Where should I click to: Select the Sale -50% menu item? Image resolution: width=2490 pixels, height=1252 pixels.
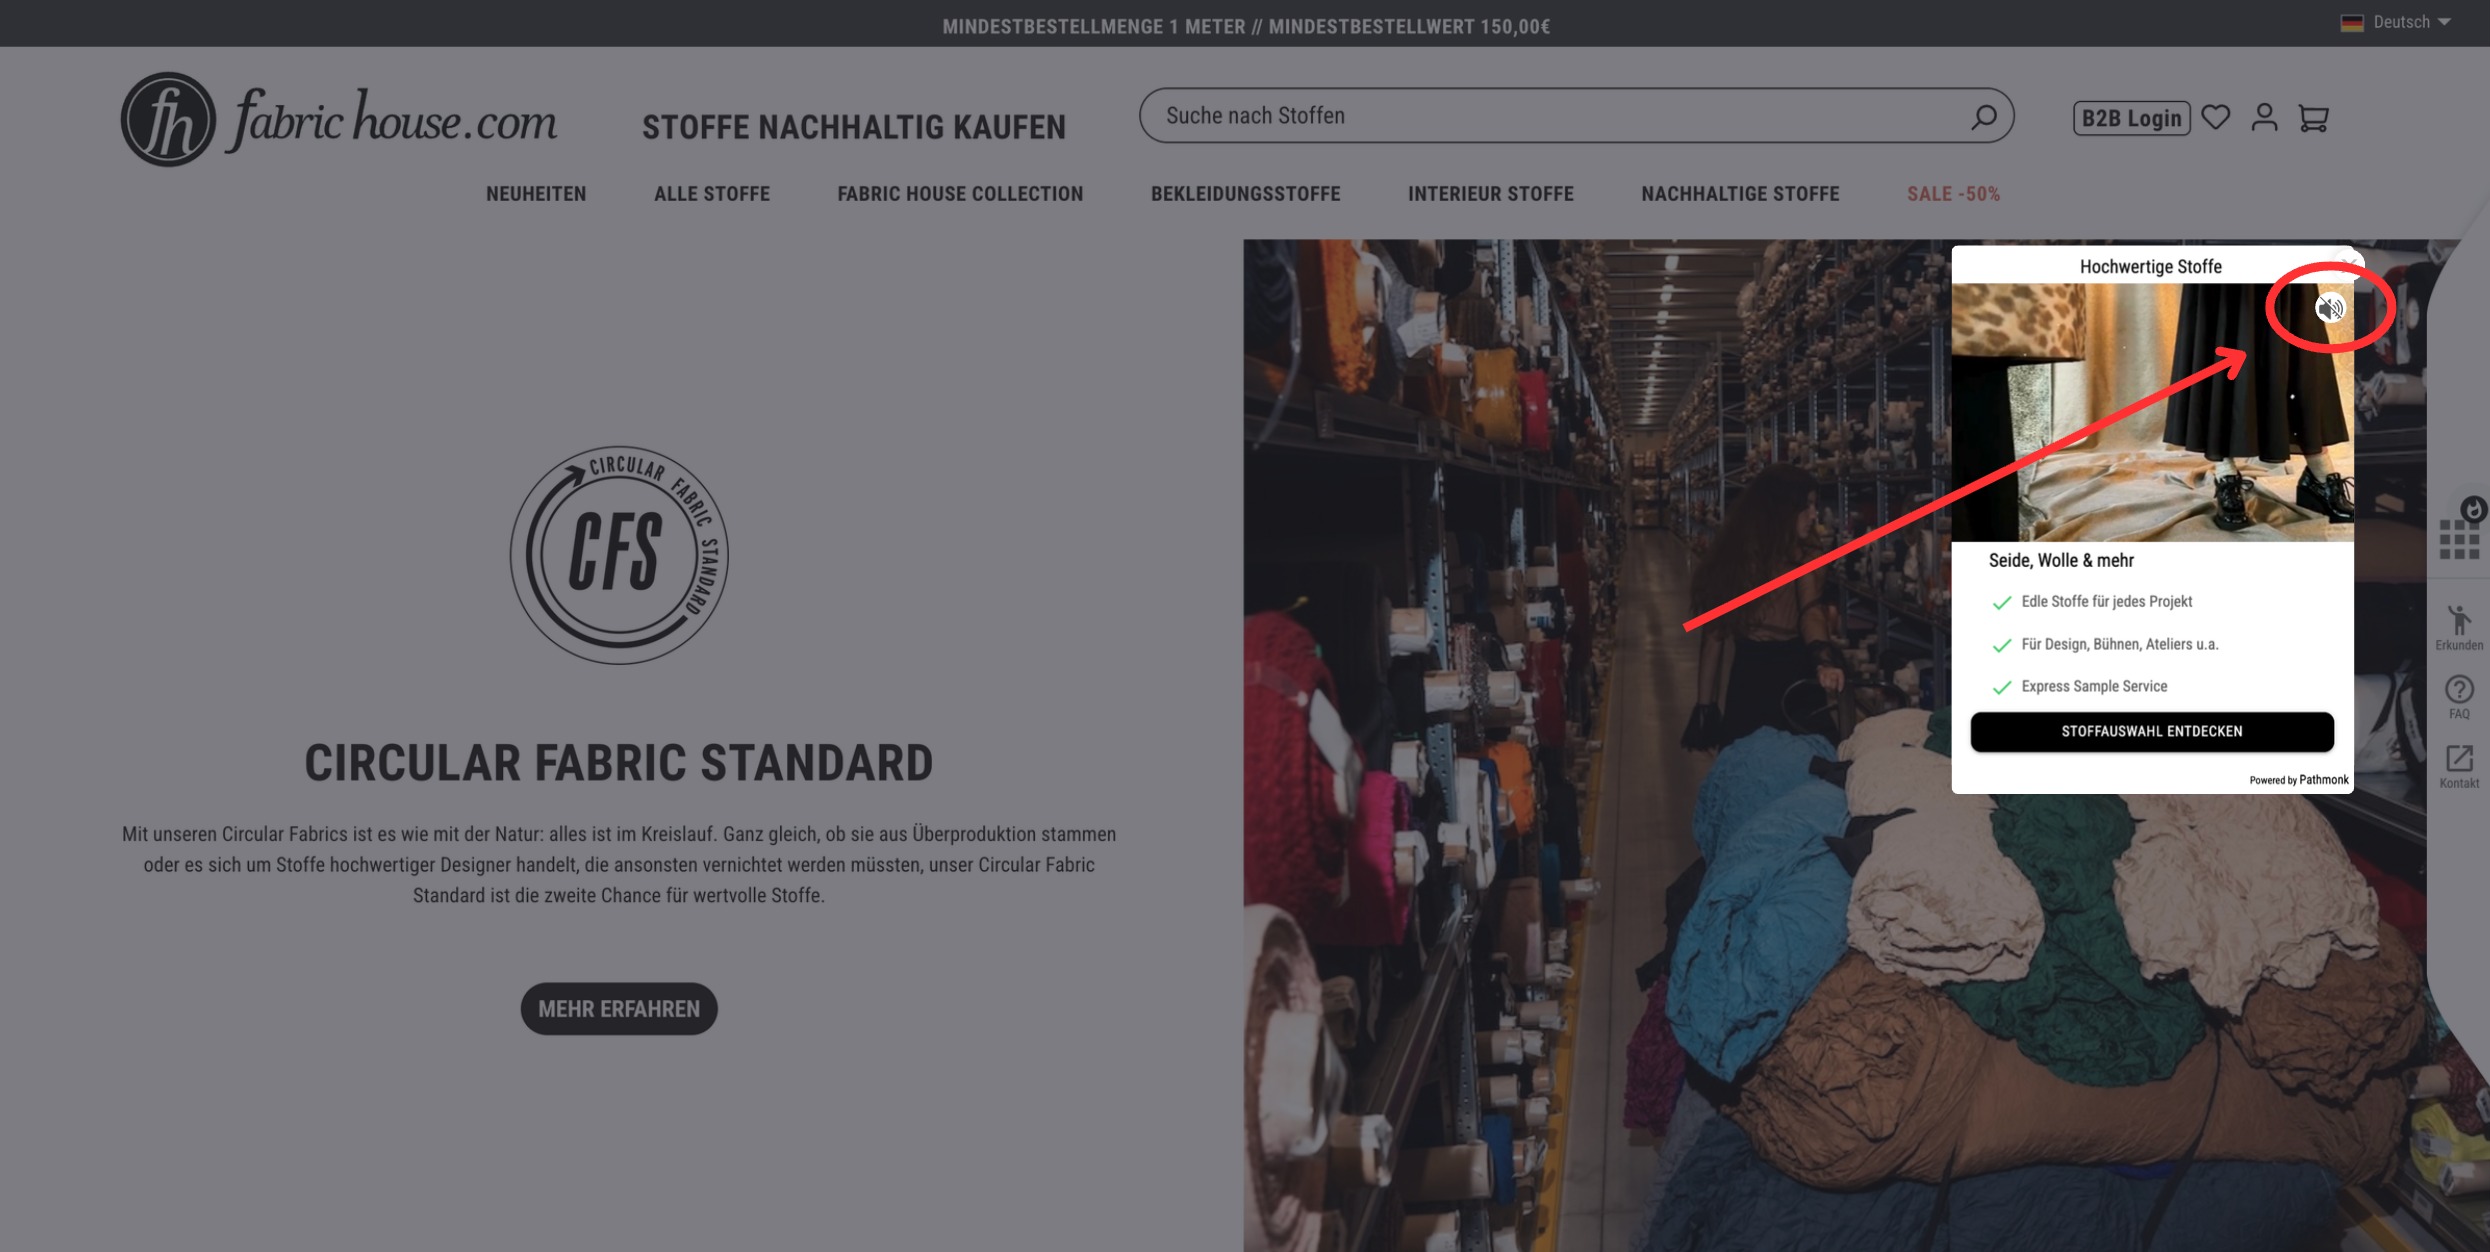click(1953, 194)
